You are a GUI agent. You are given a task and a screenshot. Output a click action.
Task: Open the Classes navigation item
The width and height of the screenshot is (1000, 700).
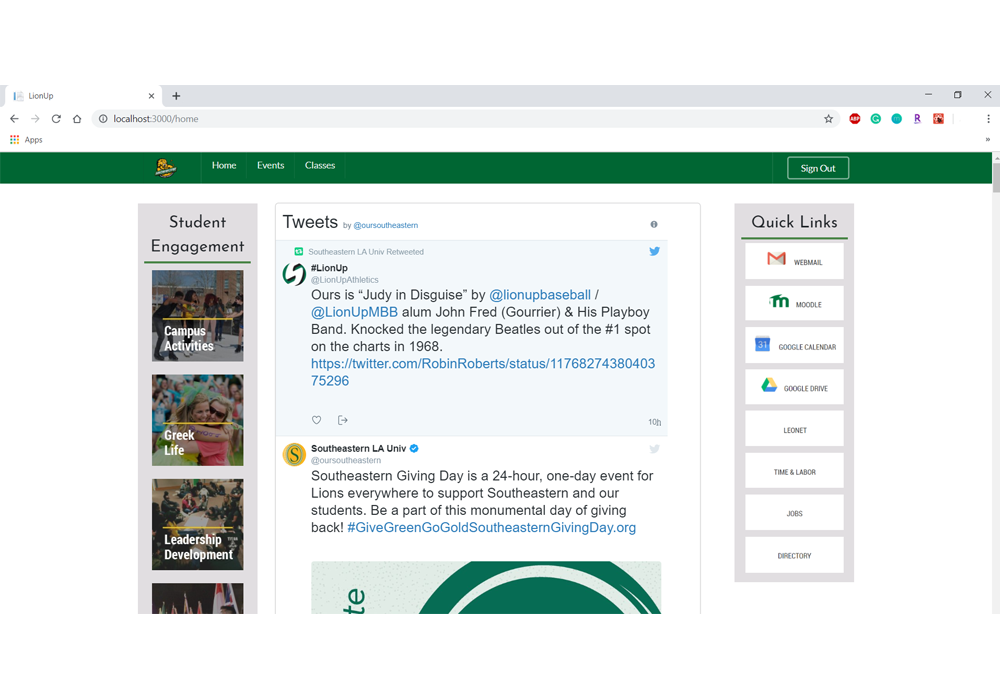pos(320,166)
